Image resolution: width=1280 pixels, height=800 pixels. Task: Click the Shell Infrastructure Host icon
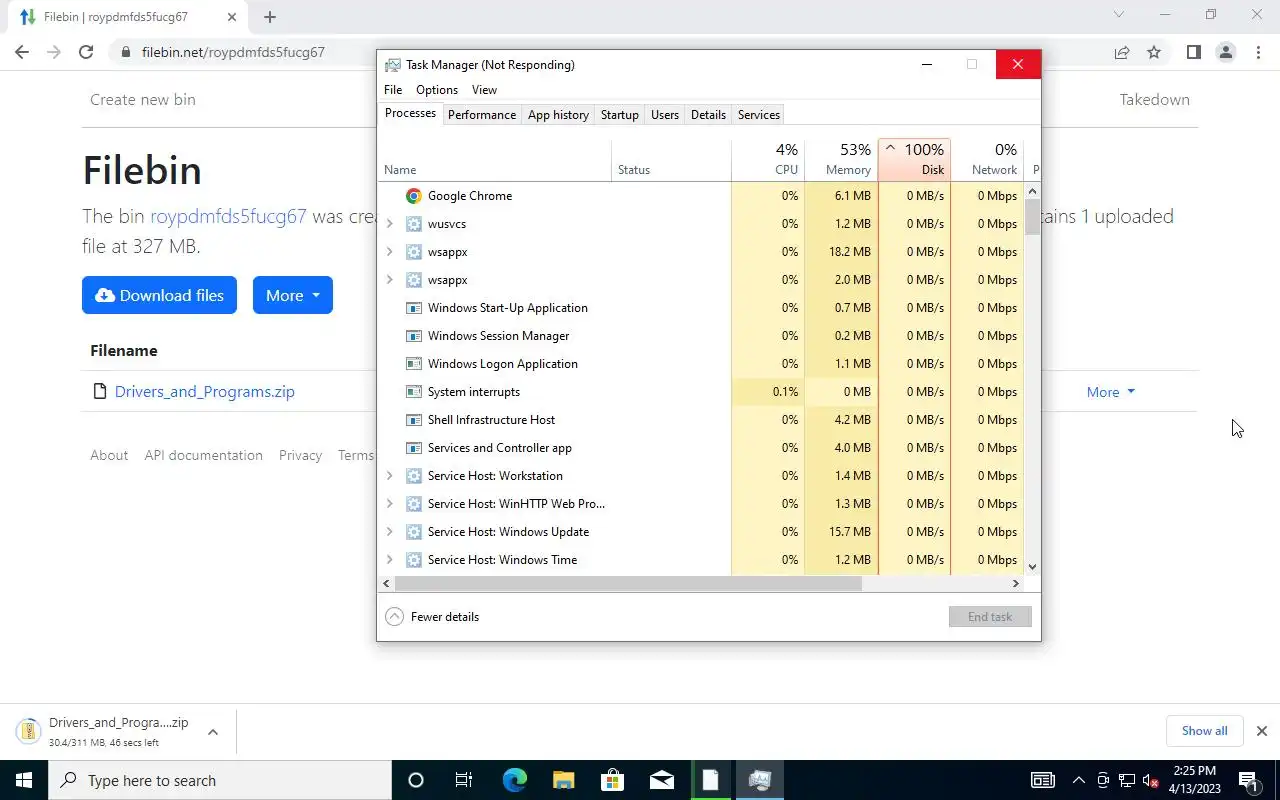pyautogui.click(x=413, y=420)
